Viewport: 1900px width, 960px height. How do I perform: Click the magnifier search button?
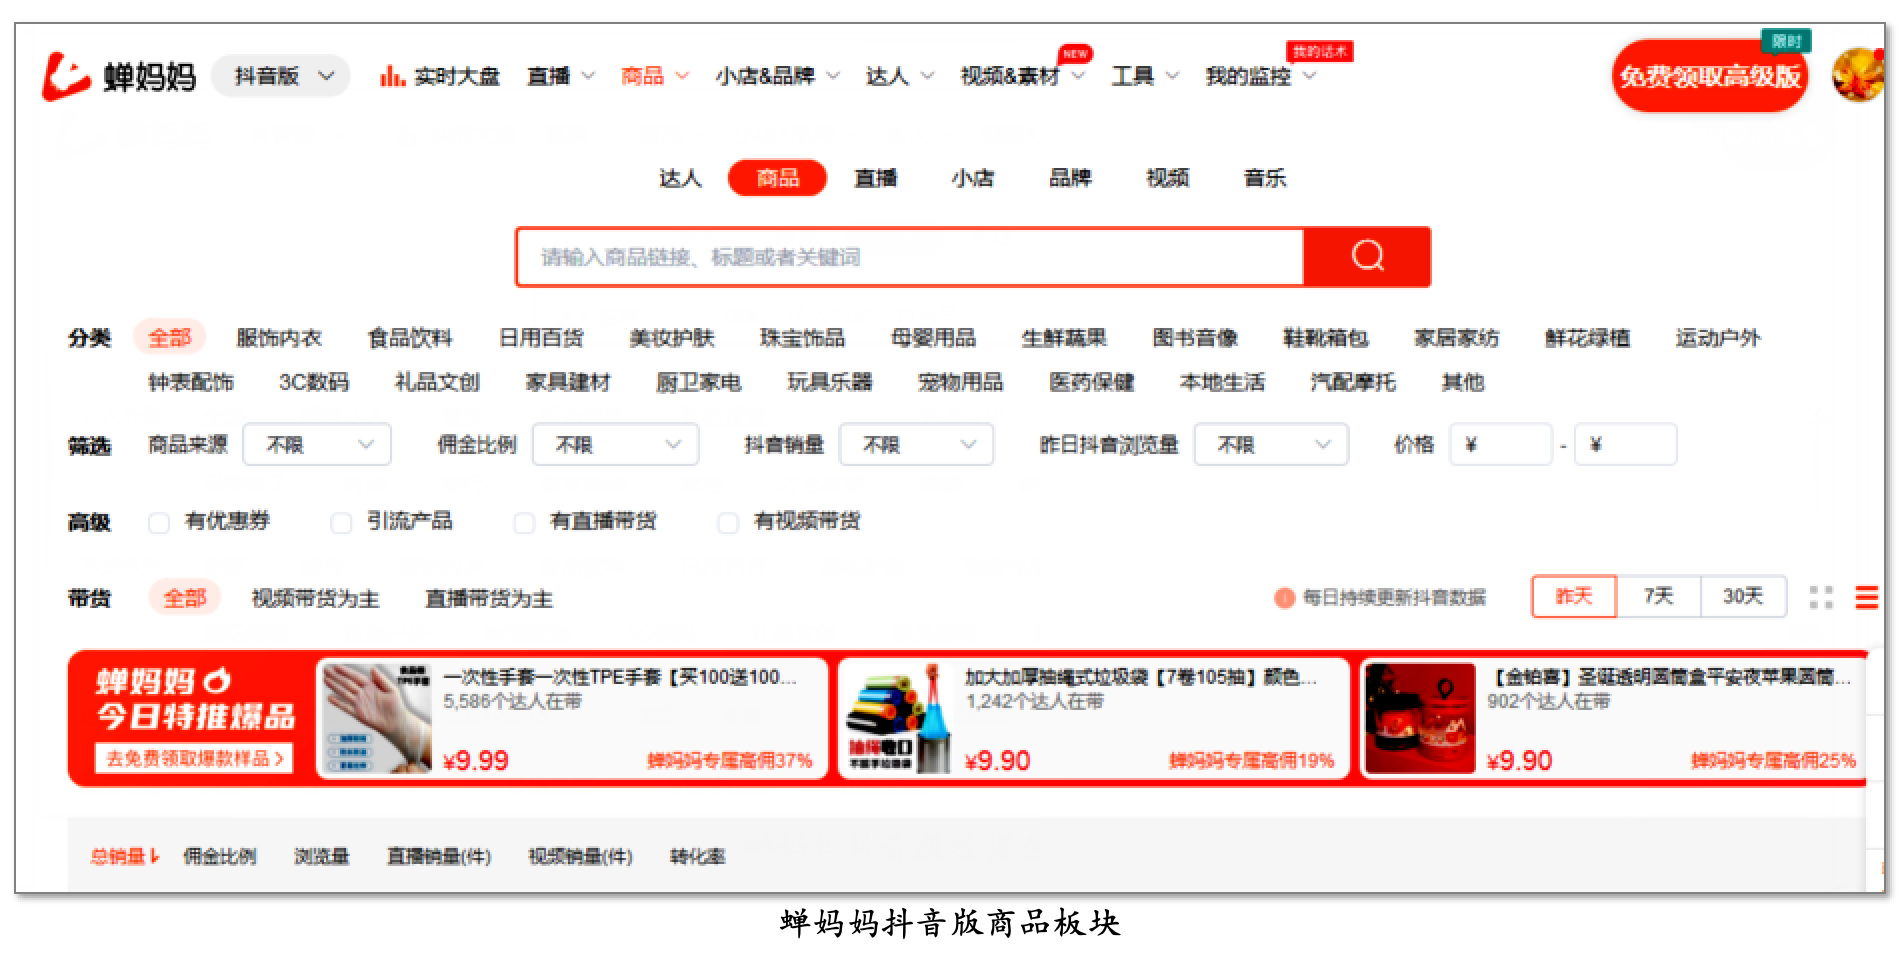1367,257
